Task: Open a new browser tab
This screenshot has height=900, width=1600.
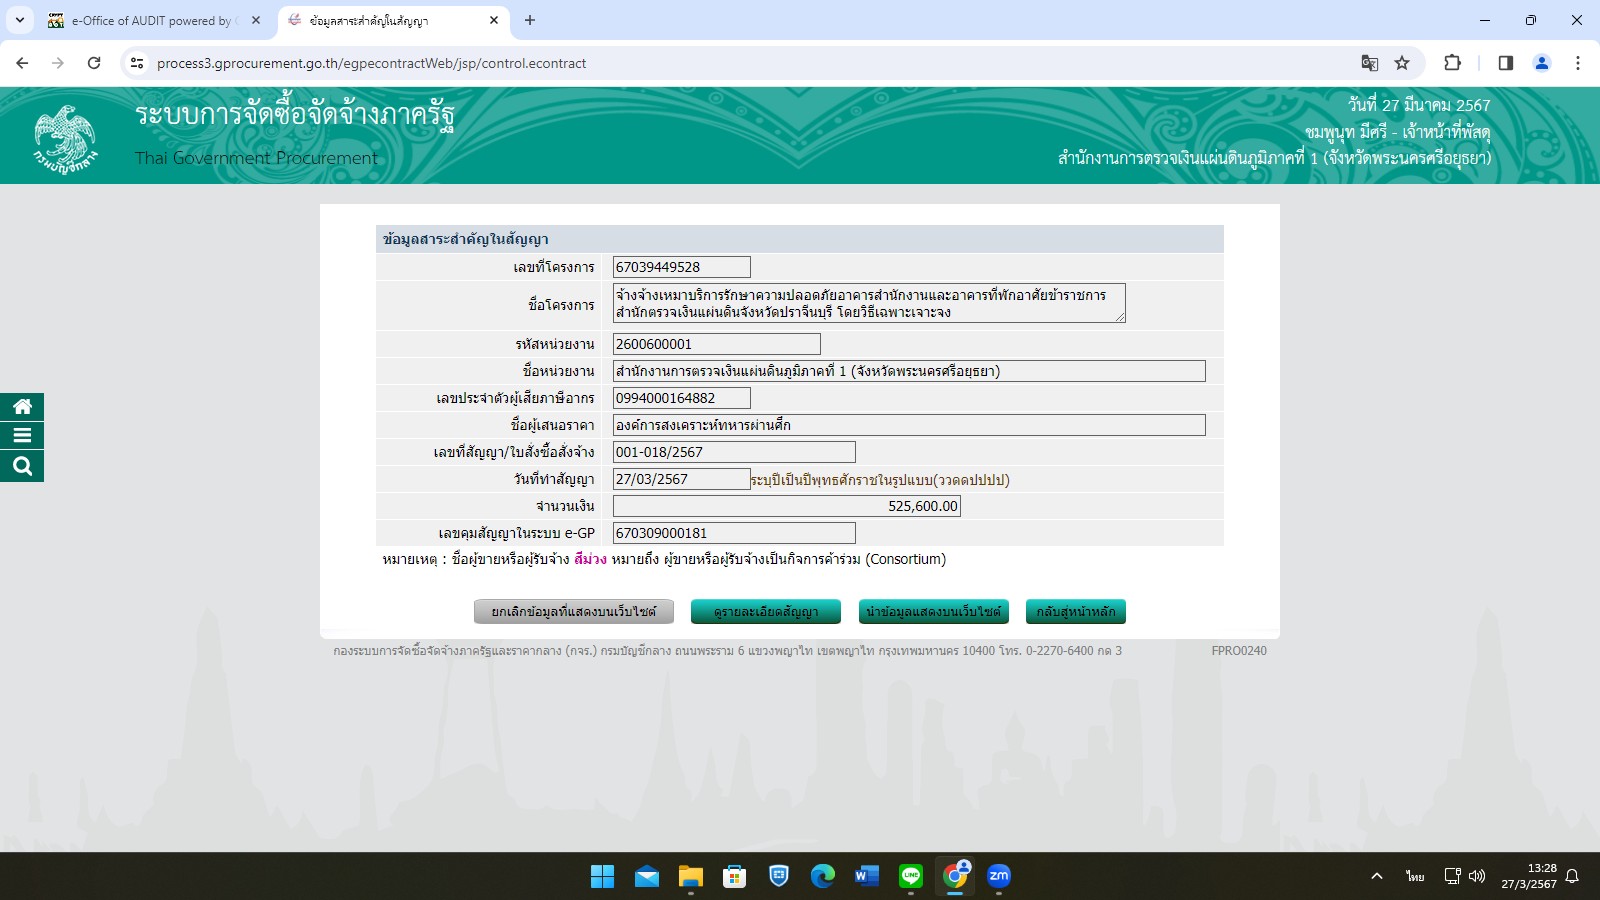Action: pos(530,20)
